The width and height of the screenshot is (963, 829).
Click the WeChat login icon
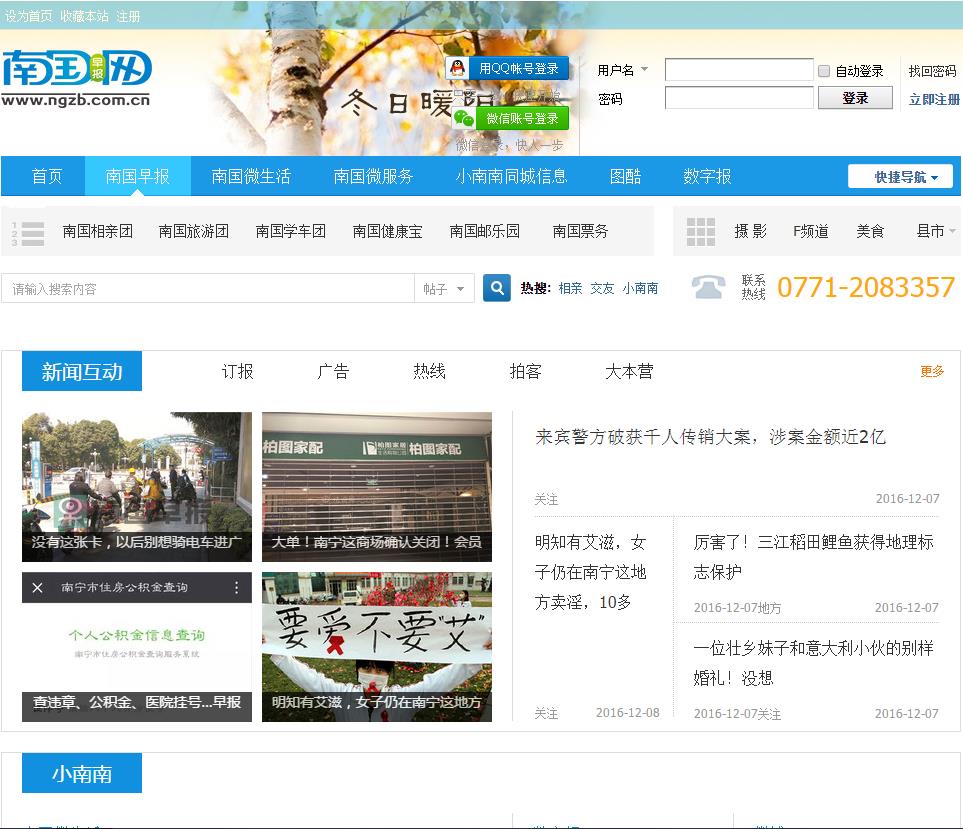tap(464, 118)
